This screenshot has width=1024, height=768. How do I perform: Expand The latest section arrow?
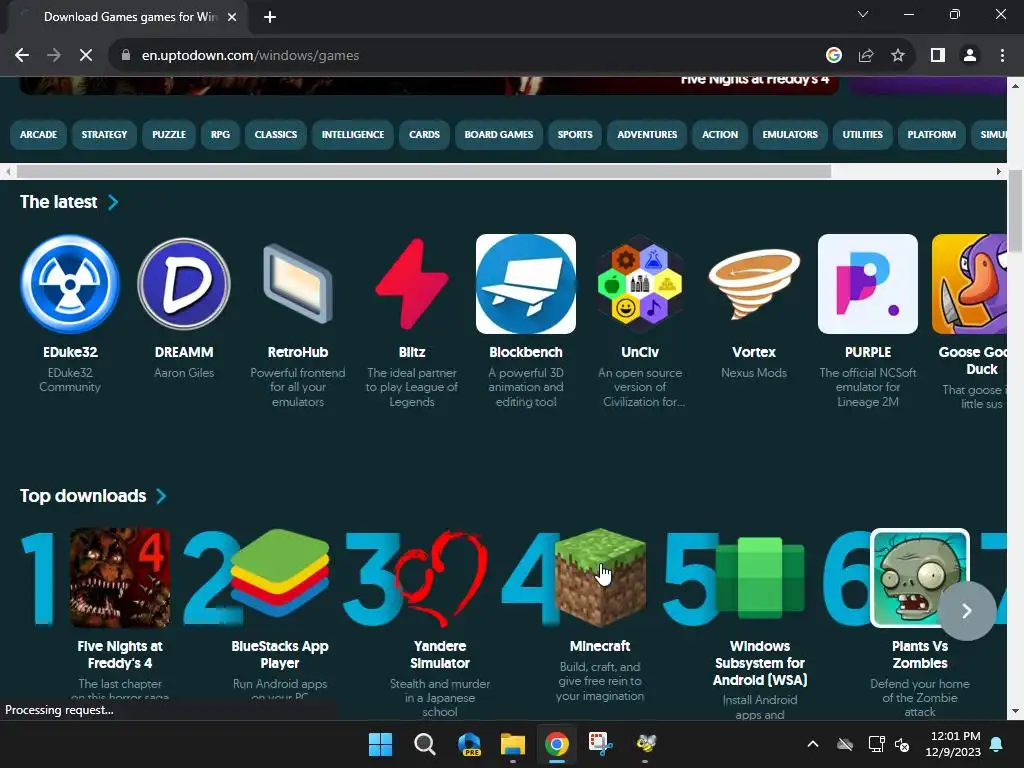click(x=113, y=202)
